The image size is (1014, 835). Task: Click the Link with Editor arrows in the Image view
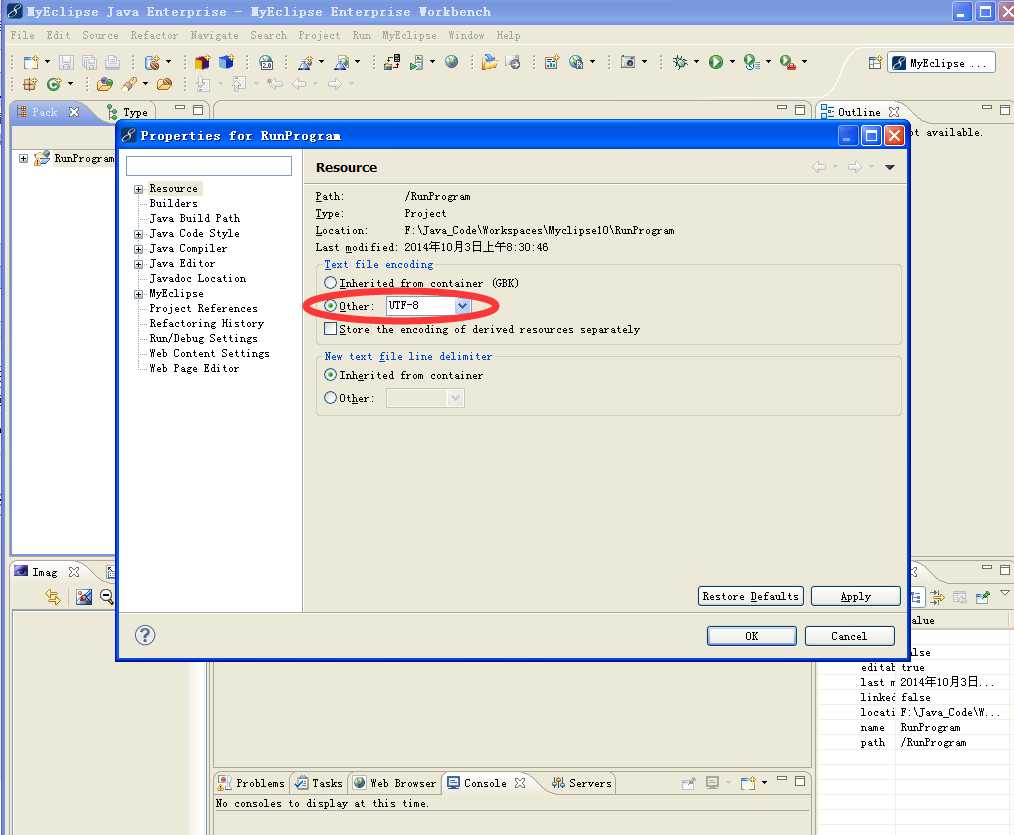tap(52, 596)
